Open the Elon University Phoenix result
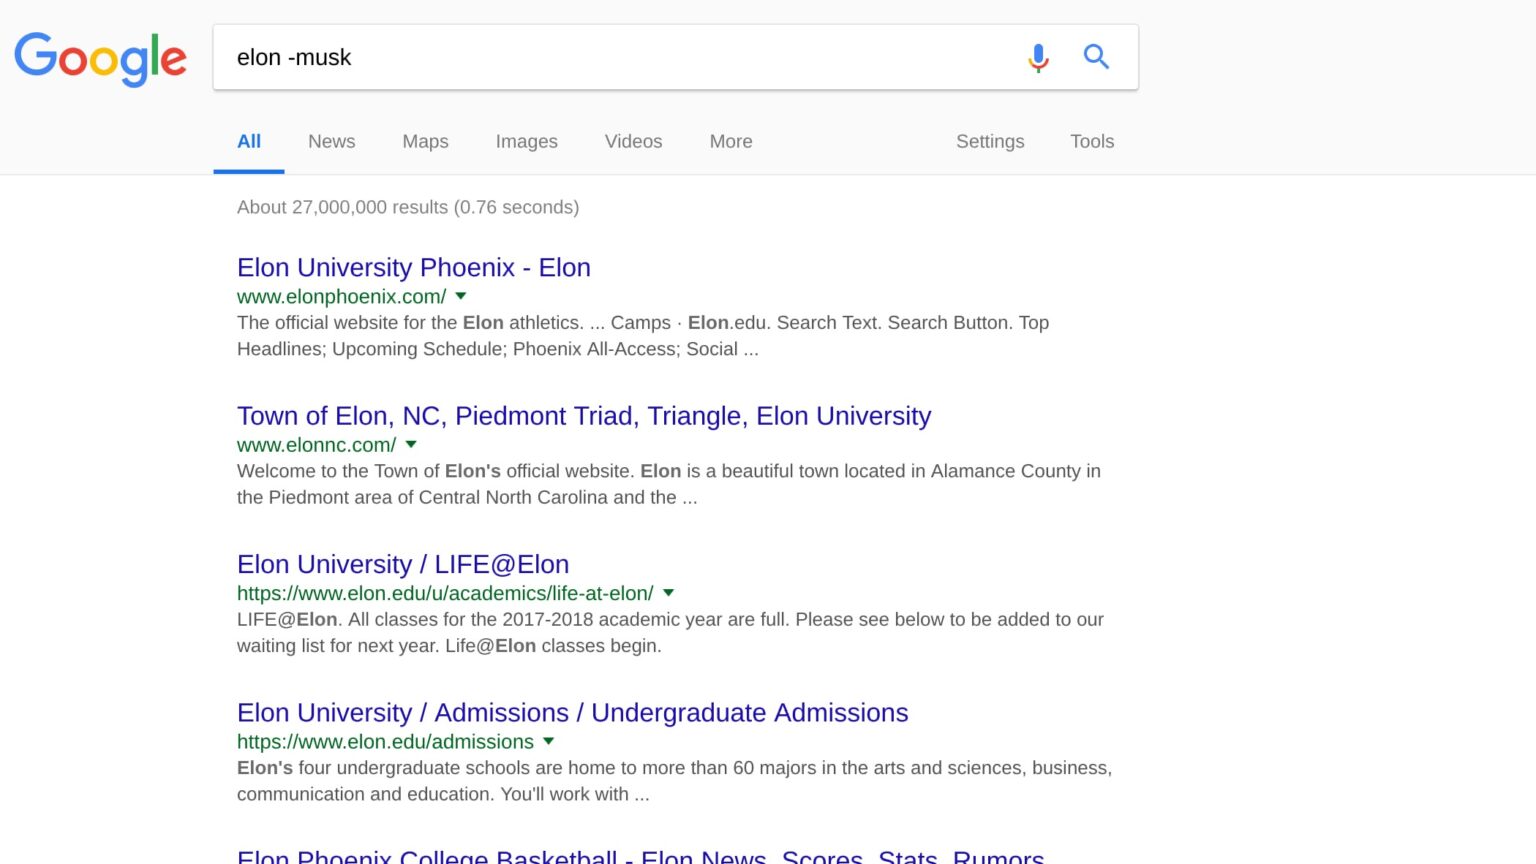The height and width of the screenshot is (864, 1536). (413, 267)
